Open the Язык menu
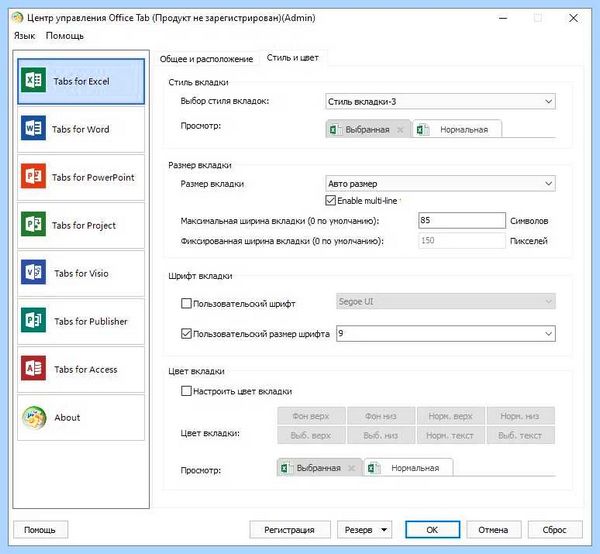 (x=24, y=36)
